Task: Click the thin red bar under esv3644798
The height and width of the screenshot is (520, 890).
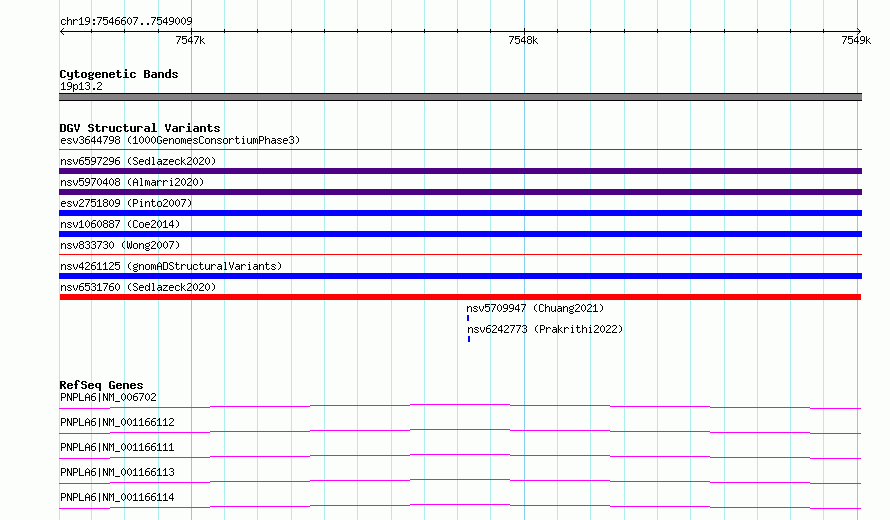Action: 460,149
